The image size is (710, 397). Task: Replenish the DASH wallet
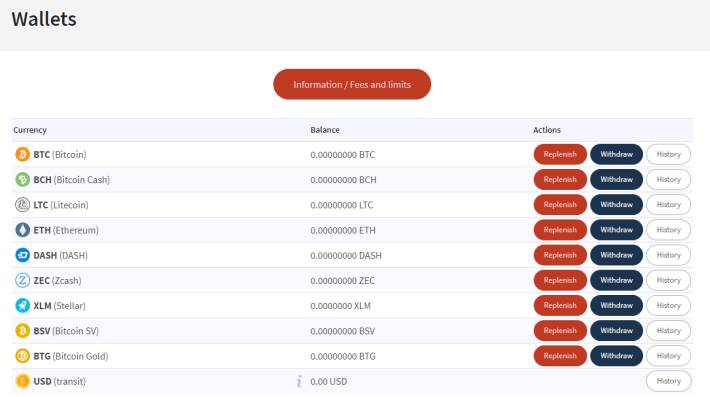[x=560, y=255]
